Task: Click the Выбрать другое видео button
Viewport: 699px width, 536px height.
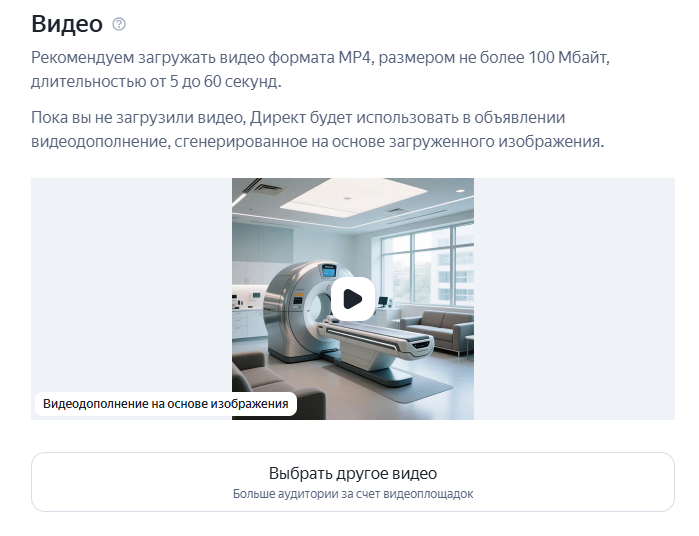Action: click(352, 482)
